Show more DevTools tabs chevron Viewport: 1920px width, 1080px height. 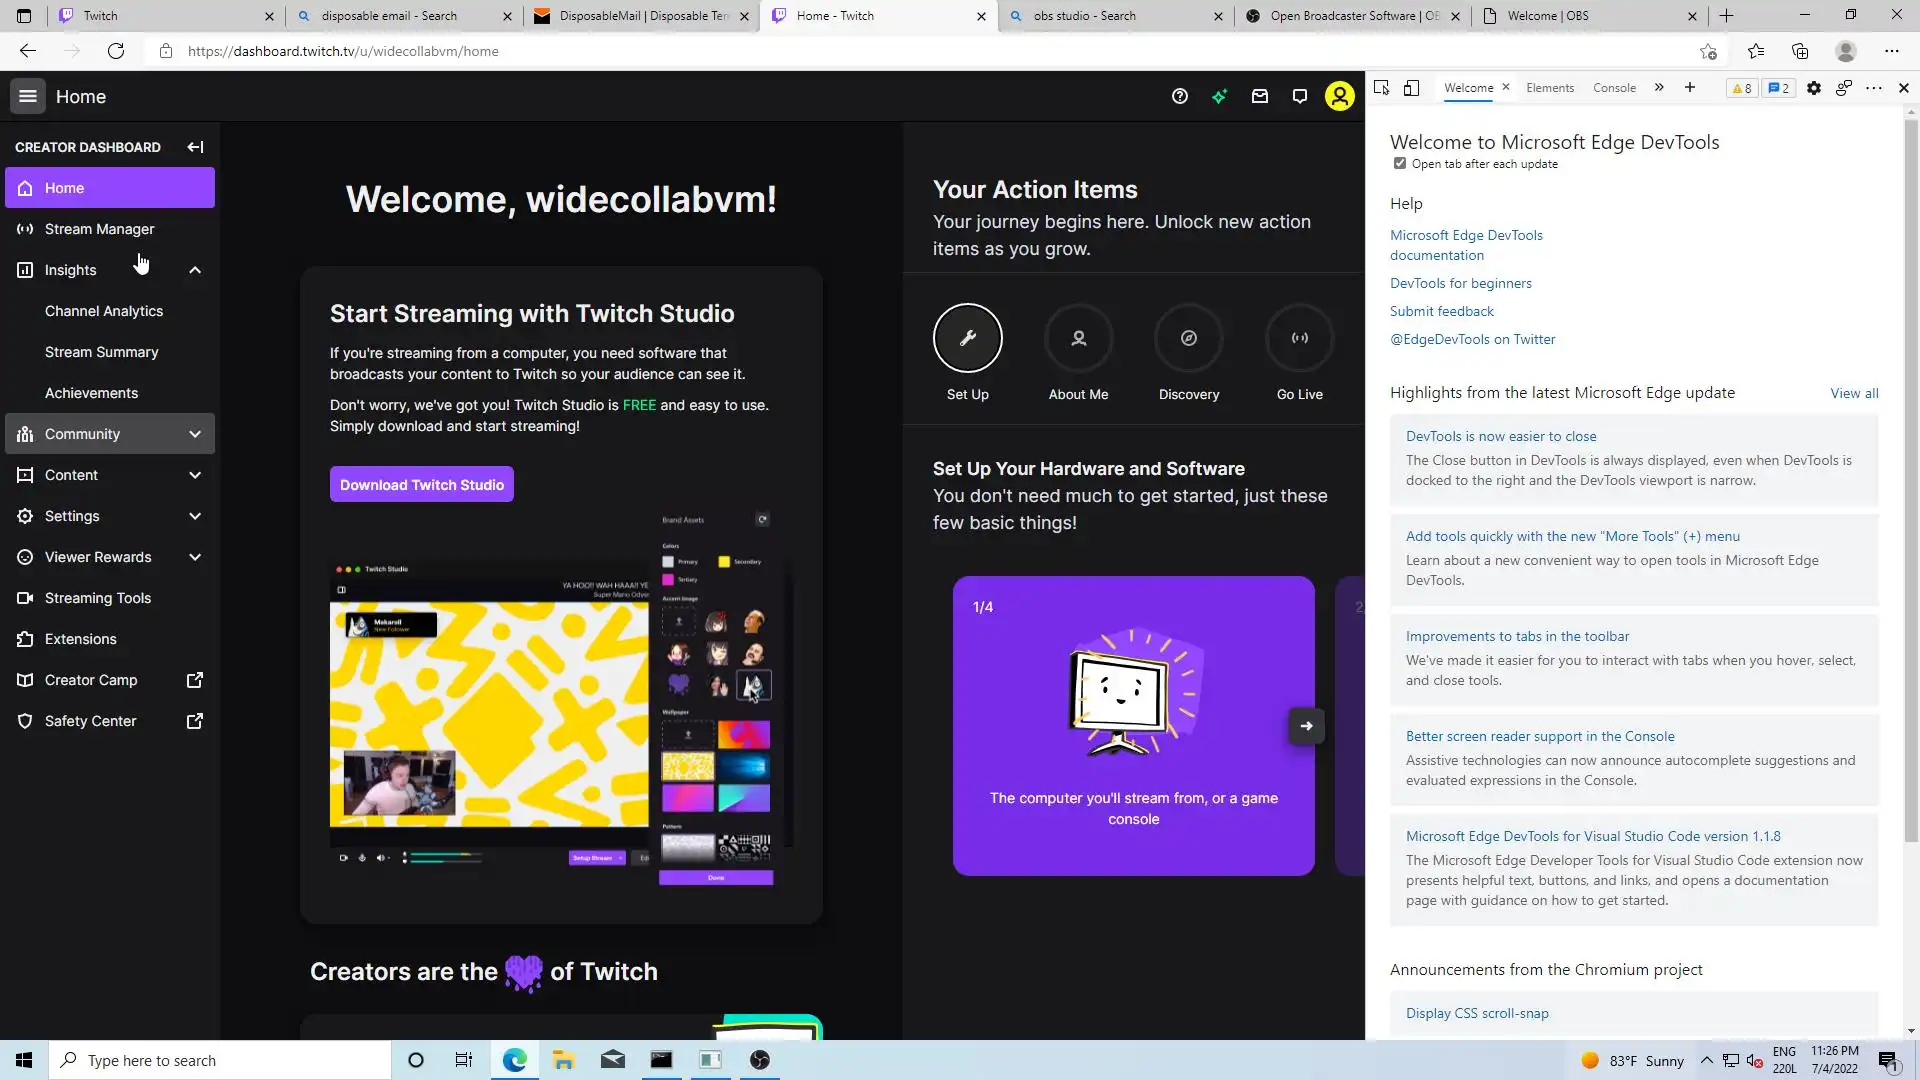pyautogui.click(x=1659, y=88)
